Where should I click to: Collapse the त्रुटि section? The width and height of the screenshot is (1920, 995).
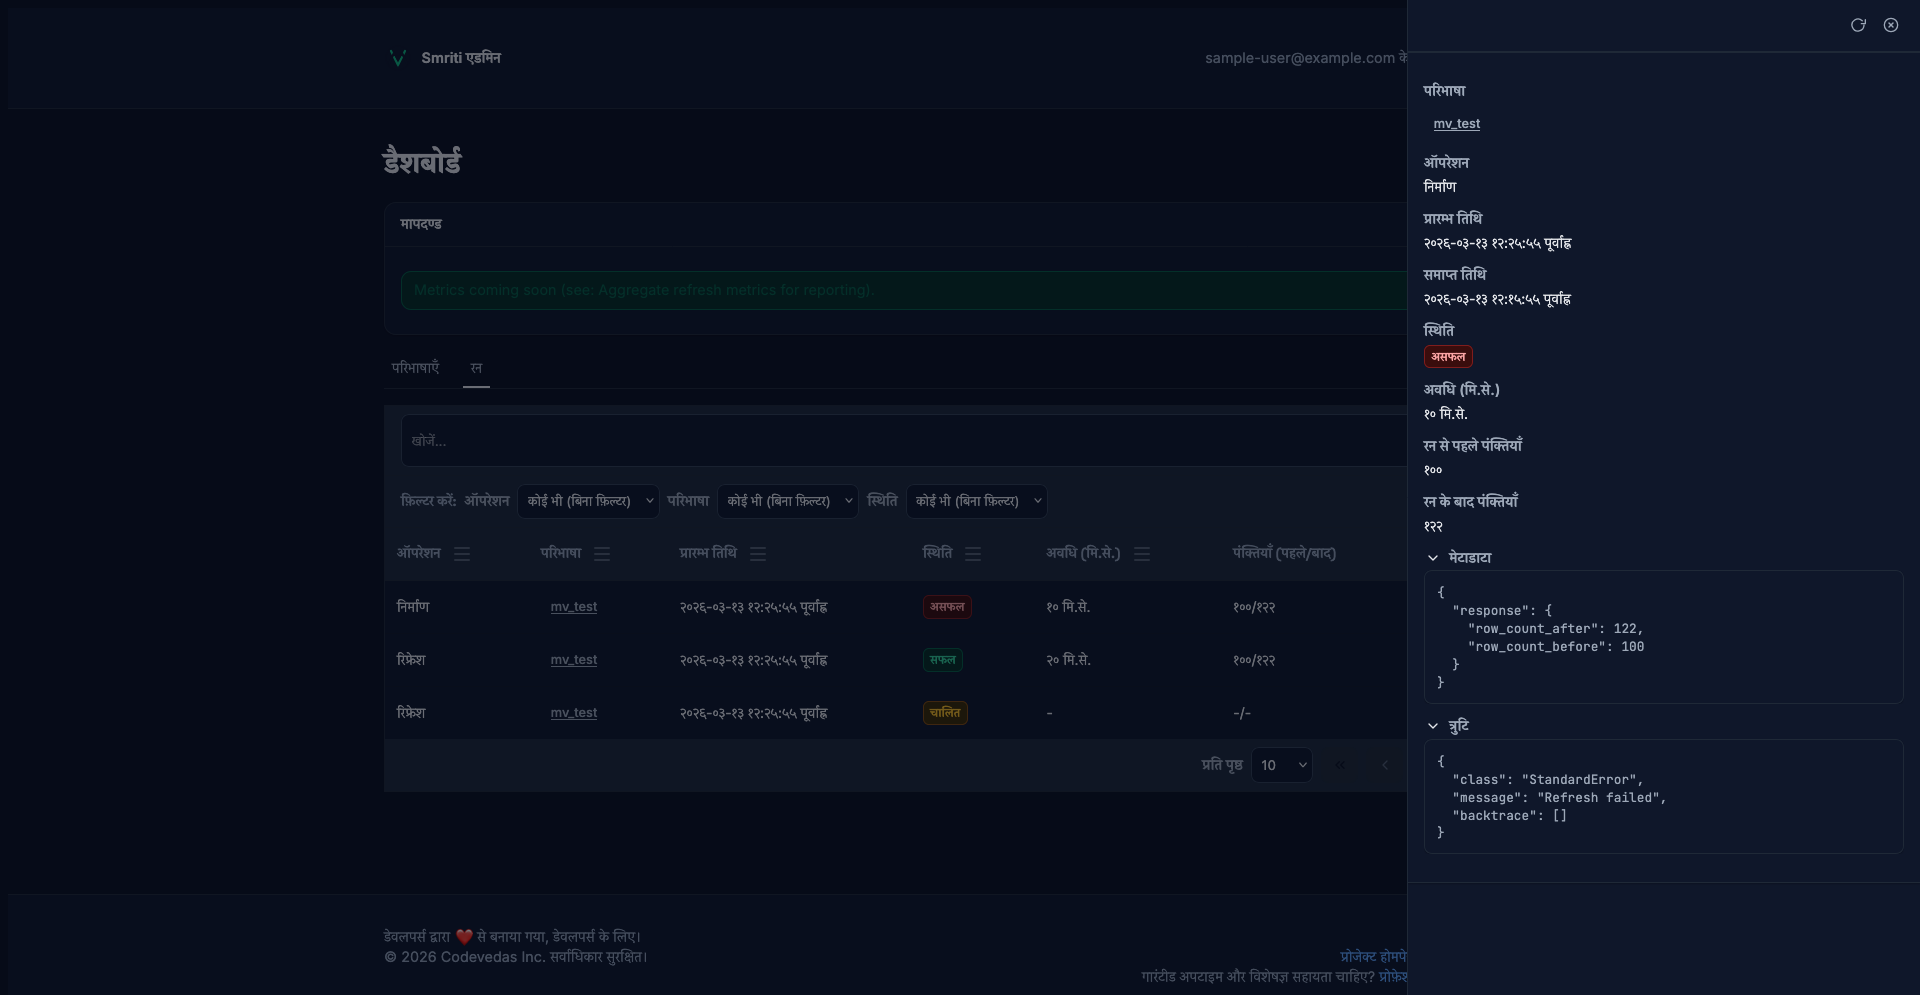click(1433, 726)
